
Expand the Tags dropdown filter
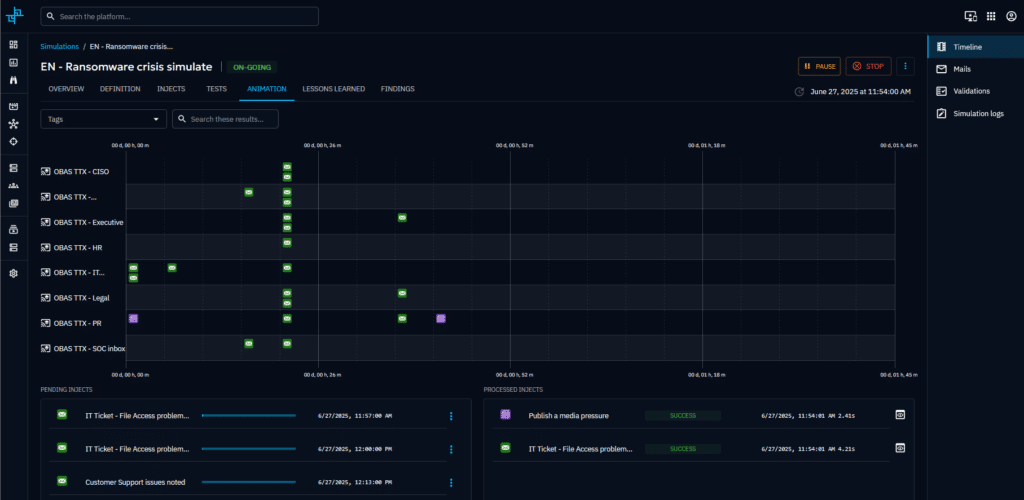pos(104,119)
